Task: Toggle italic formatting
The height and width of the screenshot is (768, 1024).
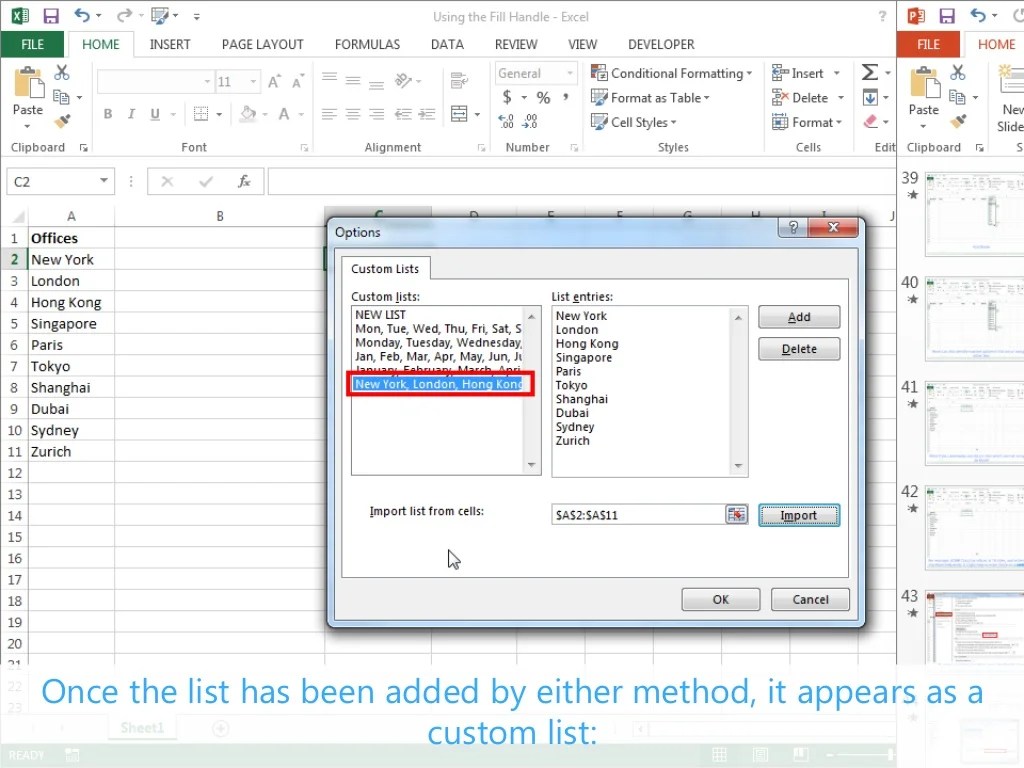Action: coord(131,114)
